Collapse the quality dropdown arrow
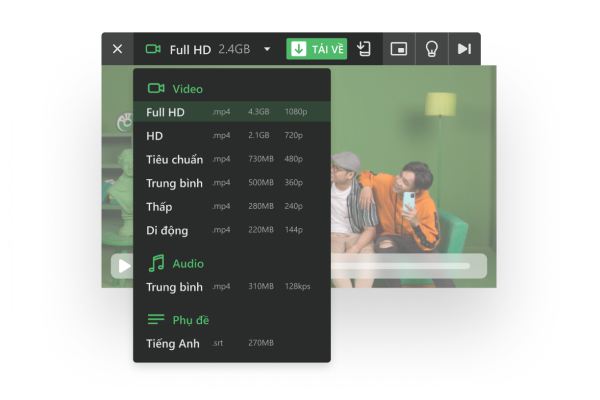Image resolution: width=600 pixels, height=400 pixels. (x=267, y=49)
